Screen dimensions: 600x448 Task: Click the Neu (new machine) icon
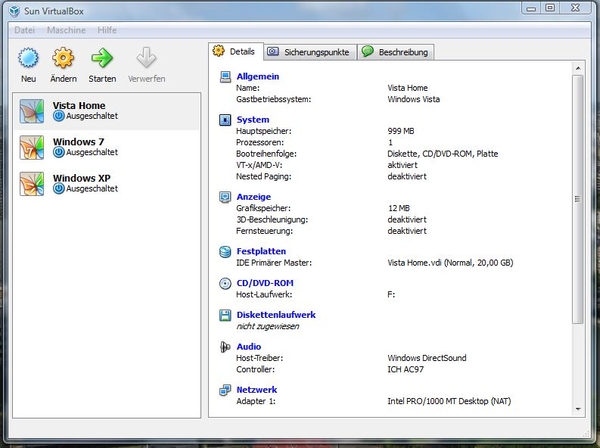point(28,58)
